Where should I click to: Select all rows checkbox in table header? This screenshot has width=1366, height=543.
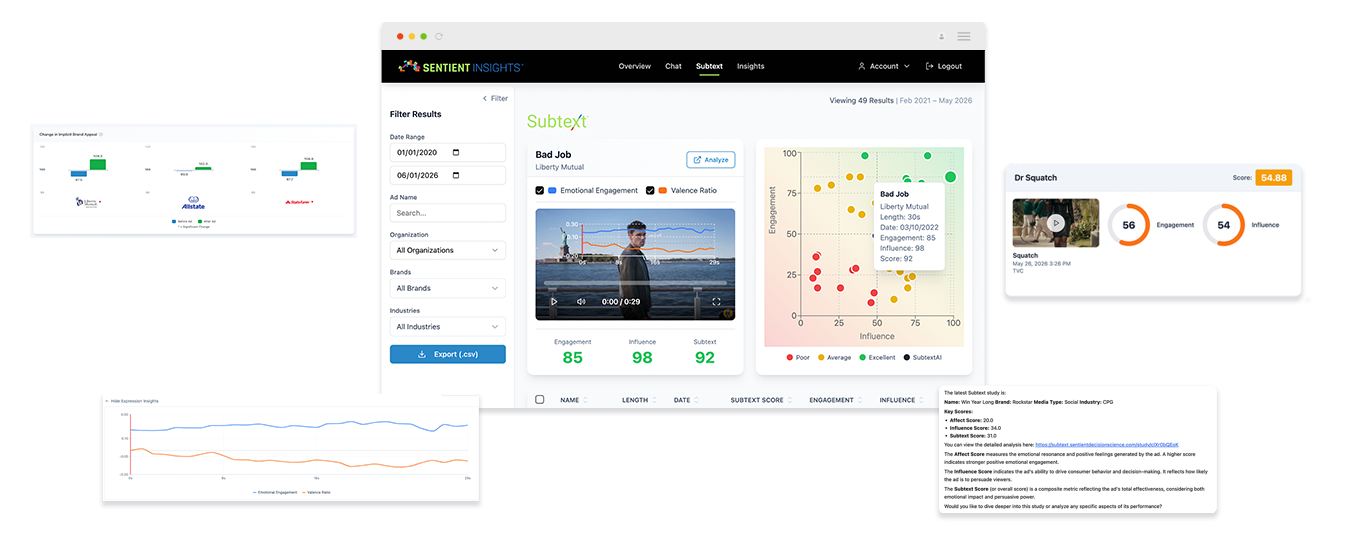coord(540,400)
